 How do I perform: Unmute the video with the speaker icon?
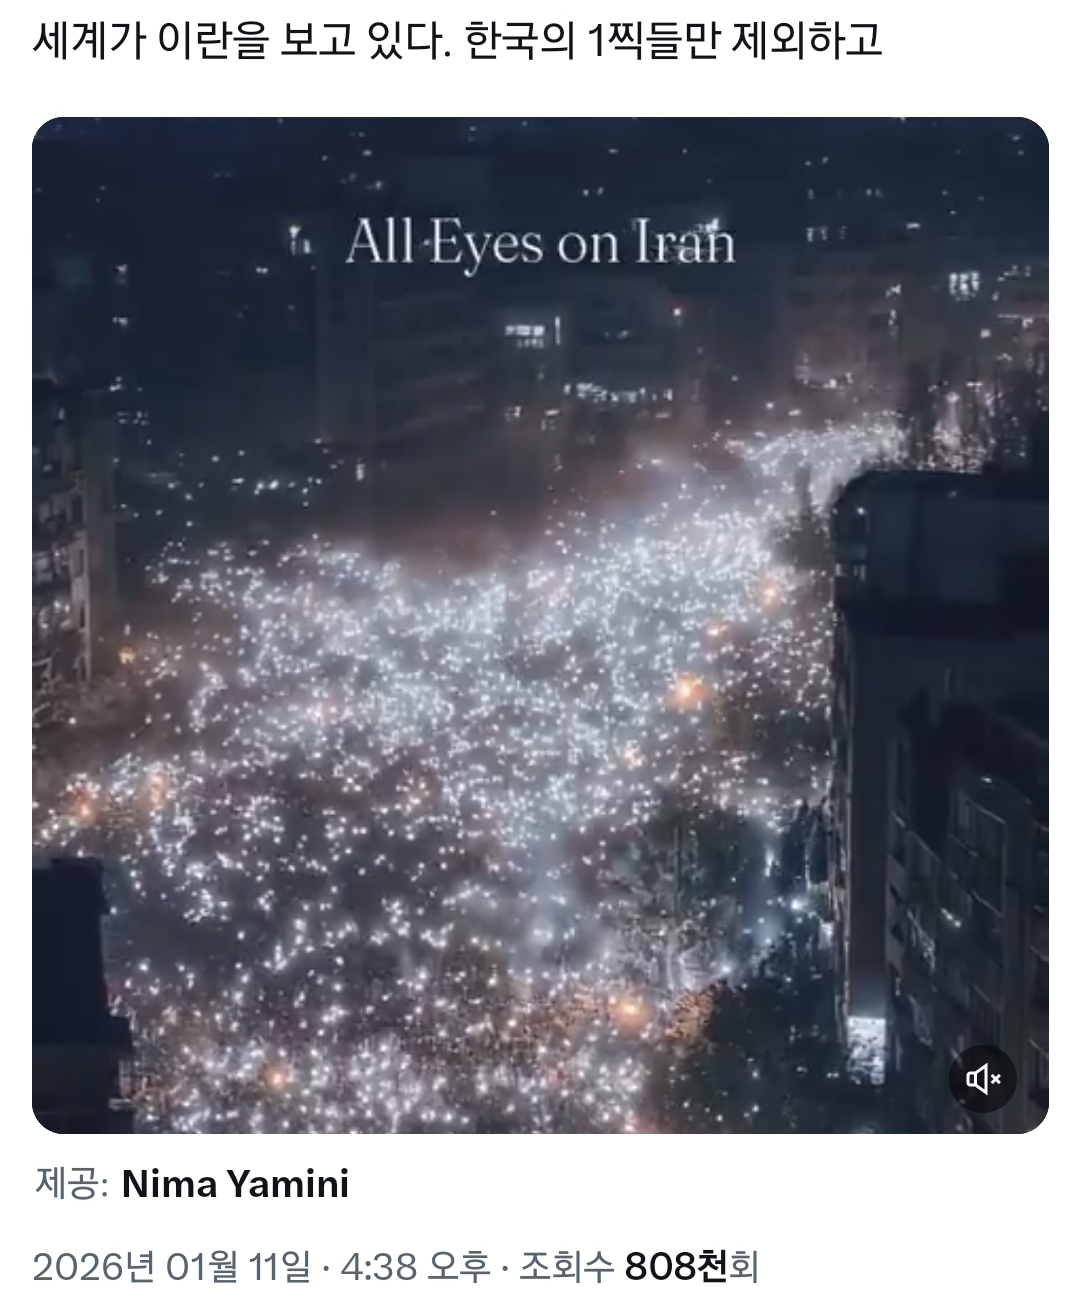(x=982, y=1079)
